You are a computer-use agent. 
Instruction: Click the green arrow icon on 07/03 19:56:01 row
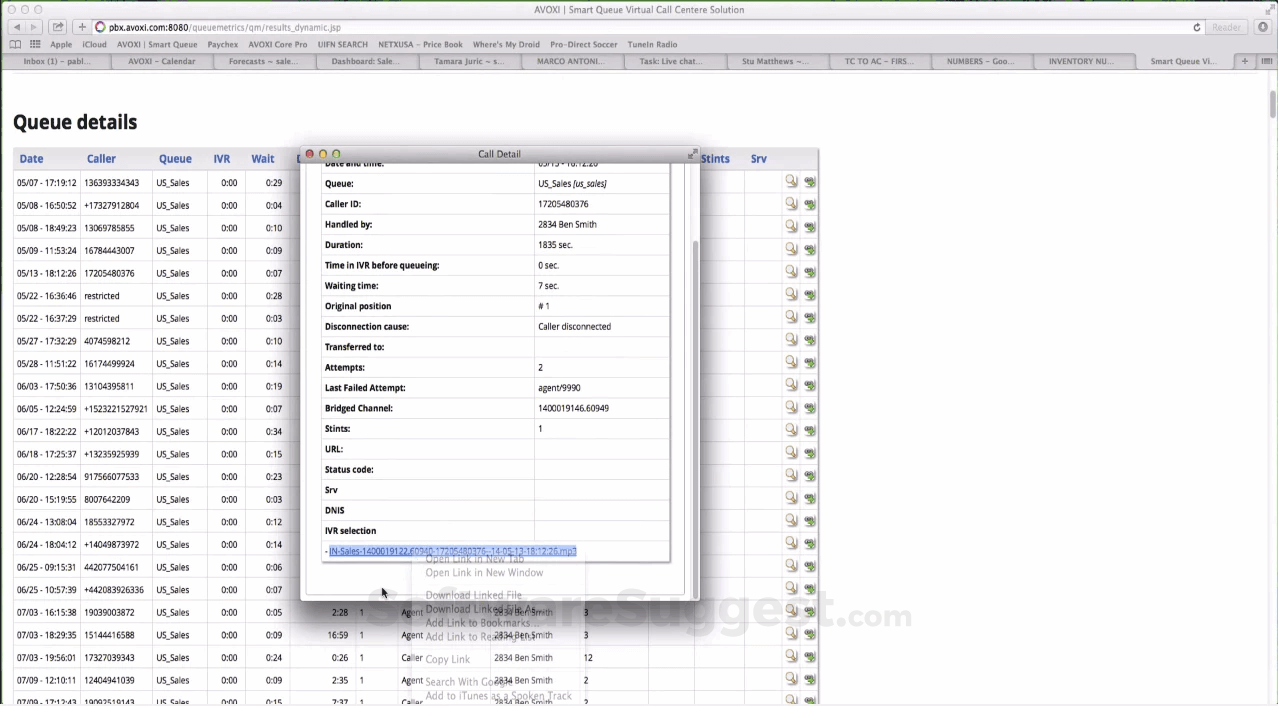coord(810,657)
